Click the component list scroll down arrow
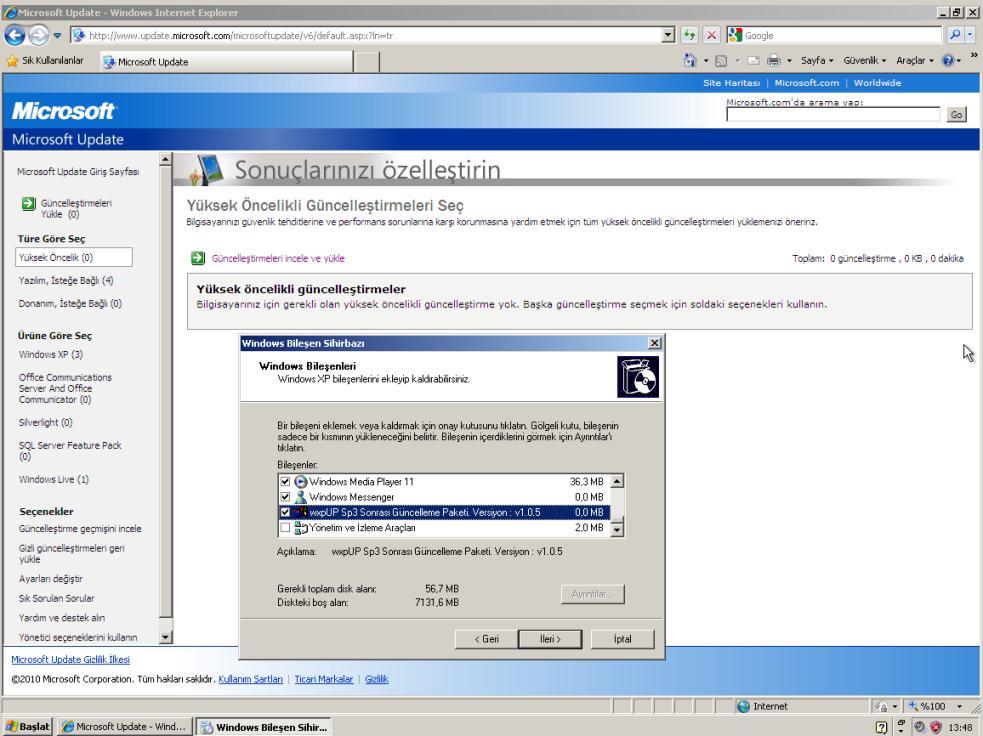This screenshot has height=736, width=983. click(617, 530)
